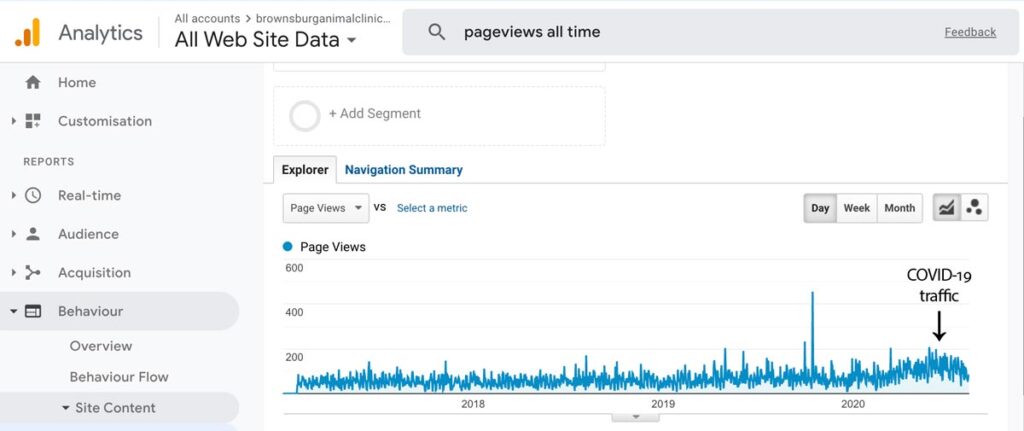Collapse the Site Content section
1024x431 pixels.
(65, 408)
